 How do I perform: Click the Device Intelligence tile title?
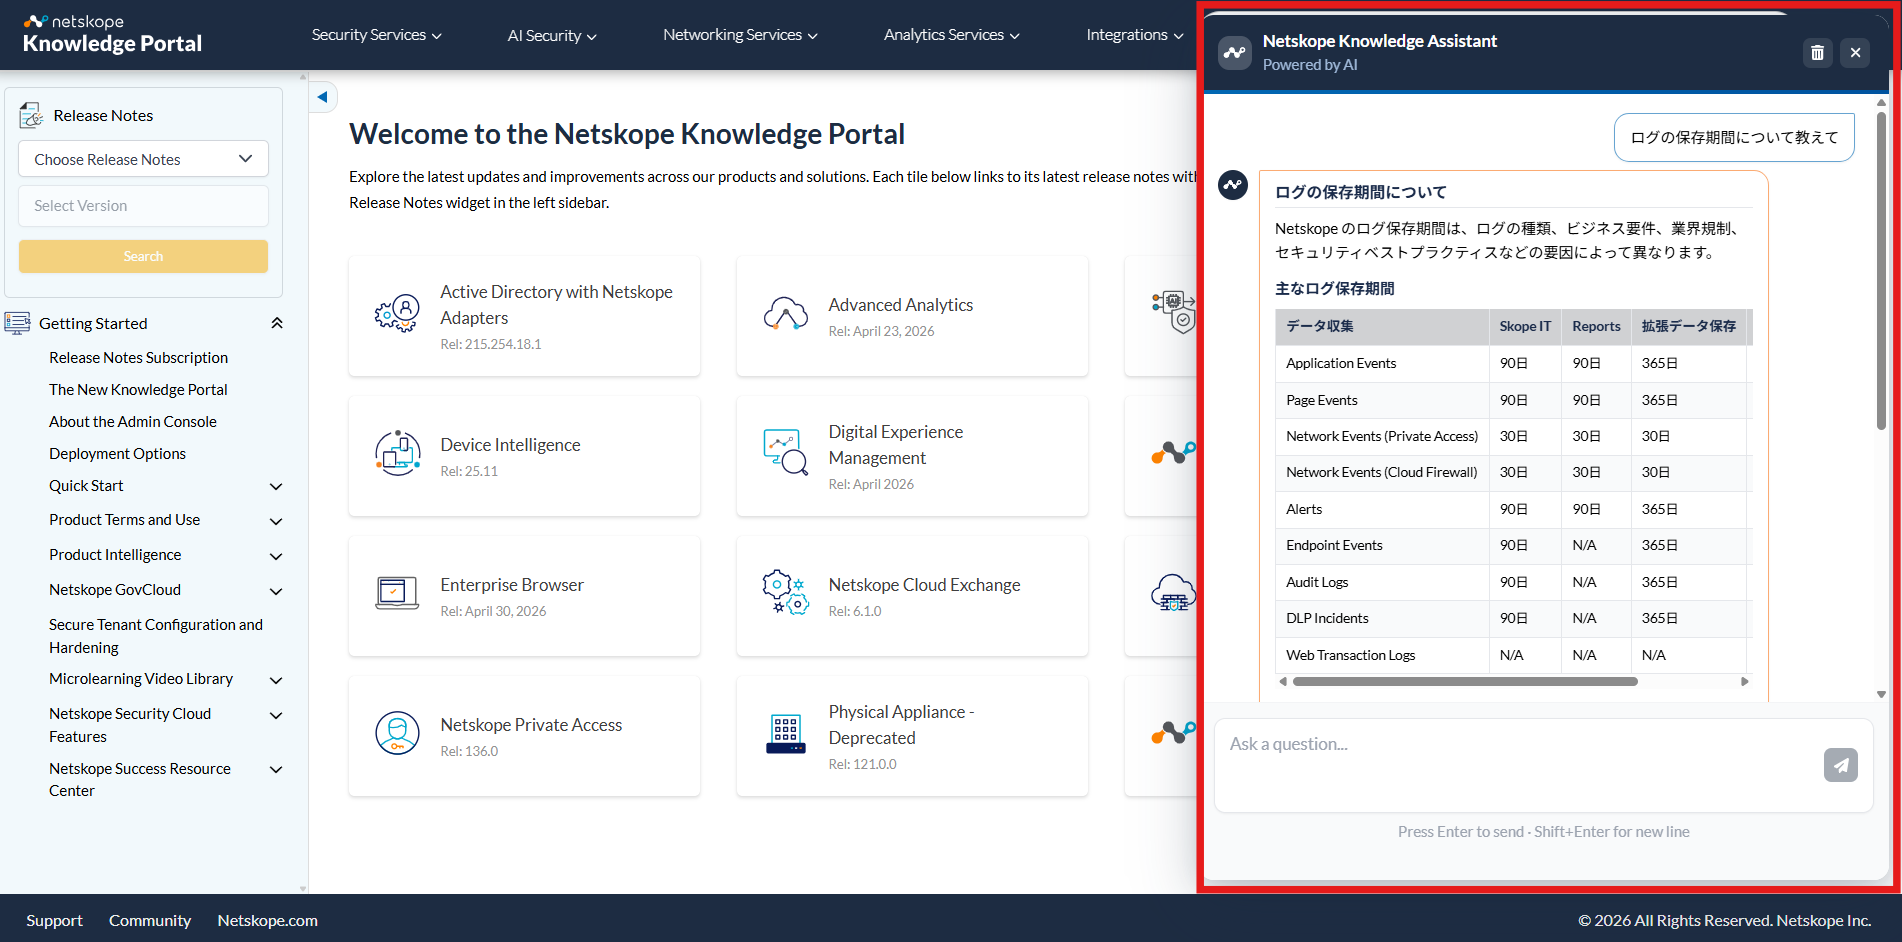click(x=510, y=445)
